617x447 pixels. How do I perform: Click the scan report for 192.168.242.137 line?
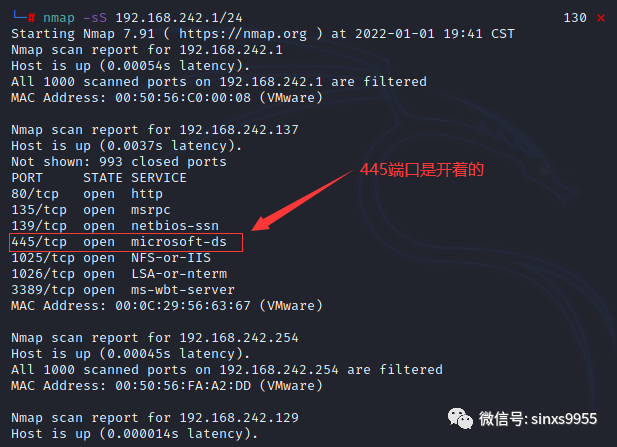155,130
